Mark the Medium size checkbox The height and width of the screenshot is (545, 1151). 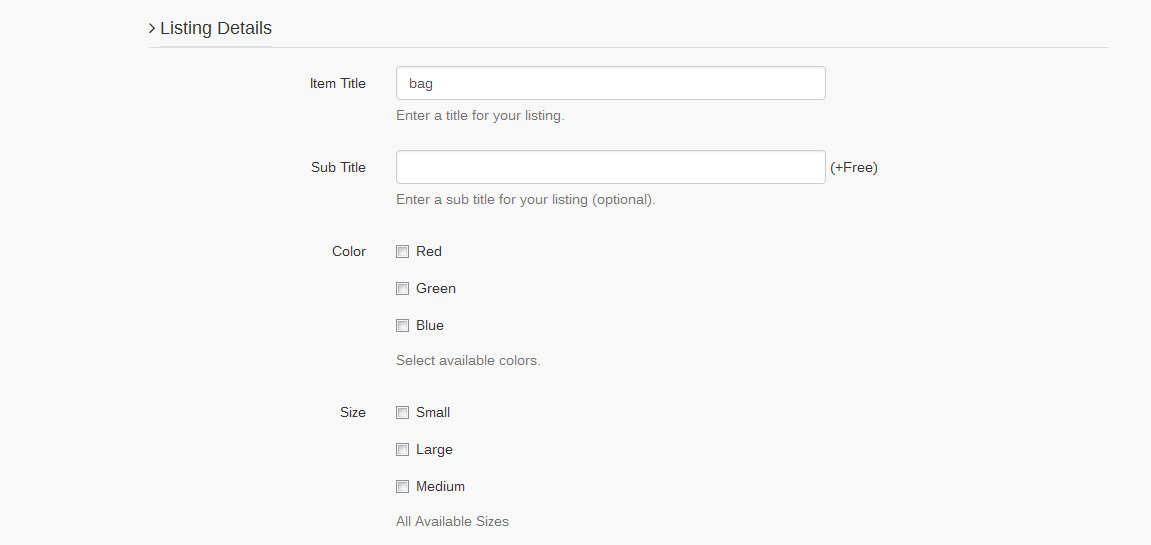pyautogui.click(x=402, y=487)
